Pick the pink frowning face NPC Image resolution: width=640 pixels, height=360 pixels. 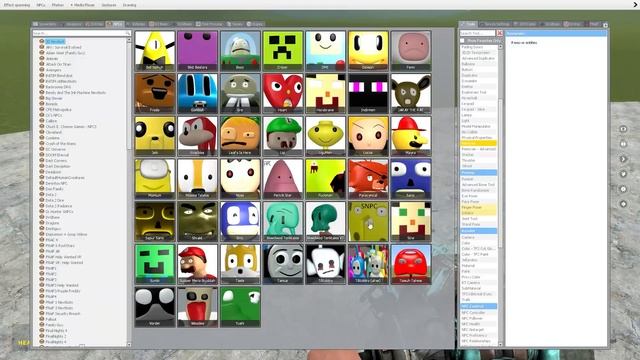click(x=411, y=51)
